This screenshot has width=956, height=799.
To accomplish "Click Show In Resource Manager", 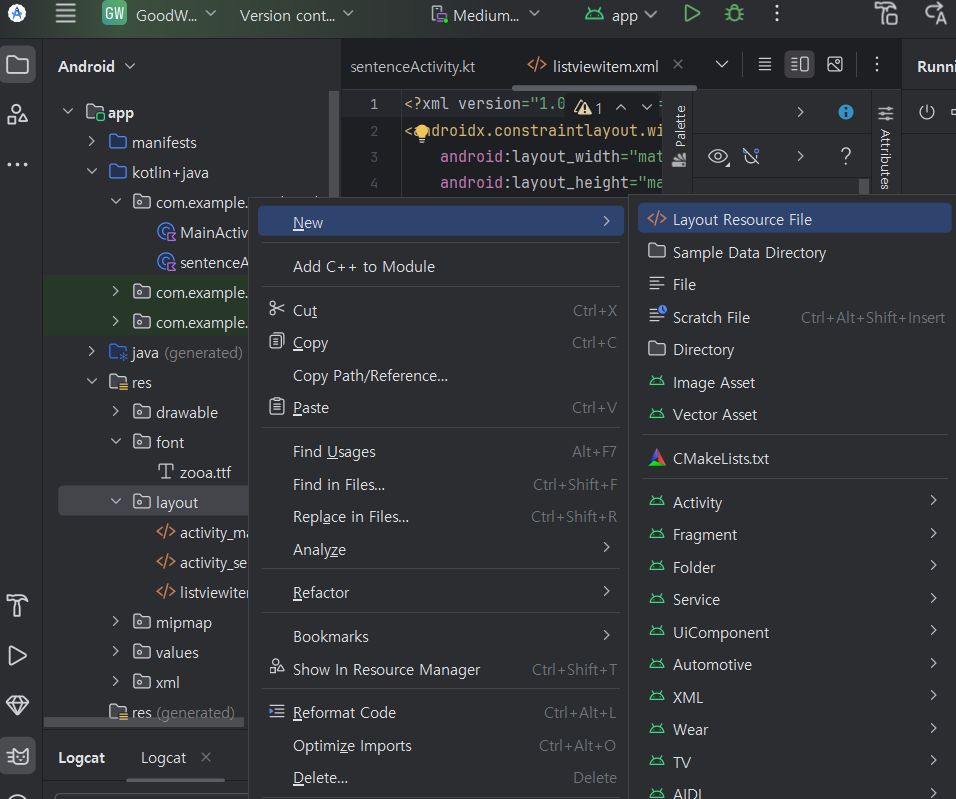I will pyautogui.click(x=441, y=669).
